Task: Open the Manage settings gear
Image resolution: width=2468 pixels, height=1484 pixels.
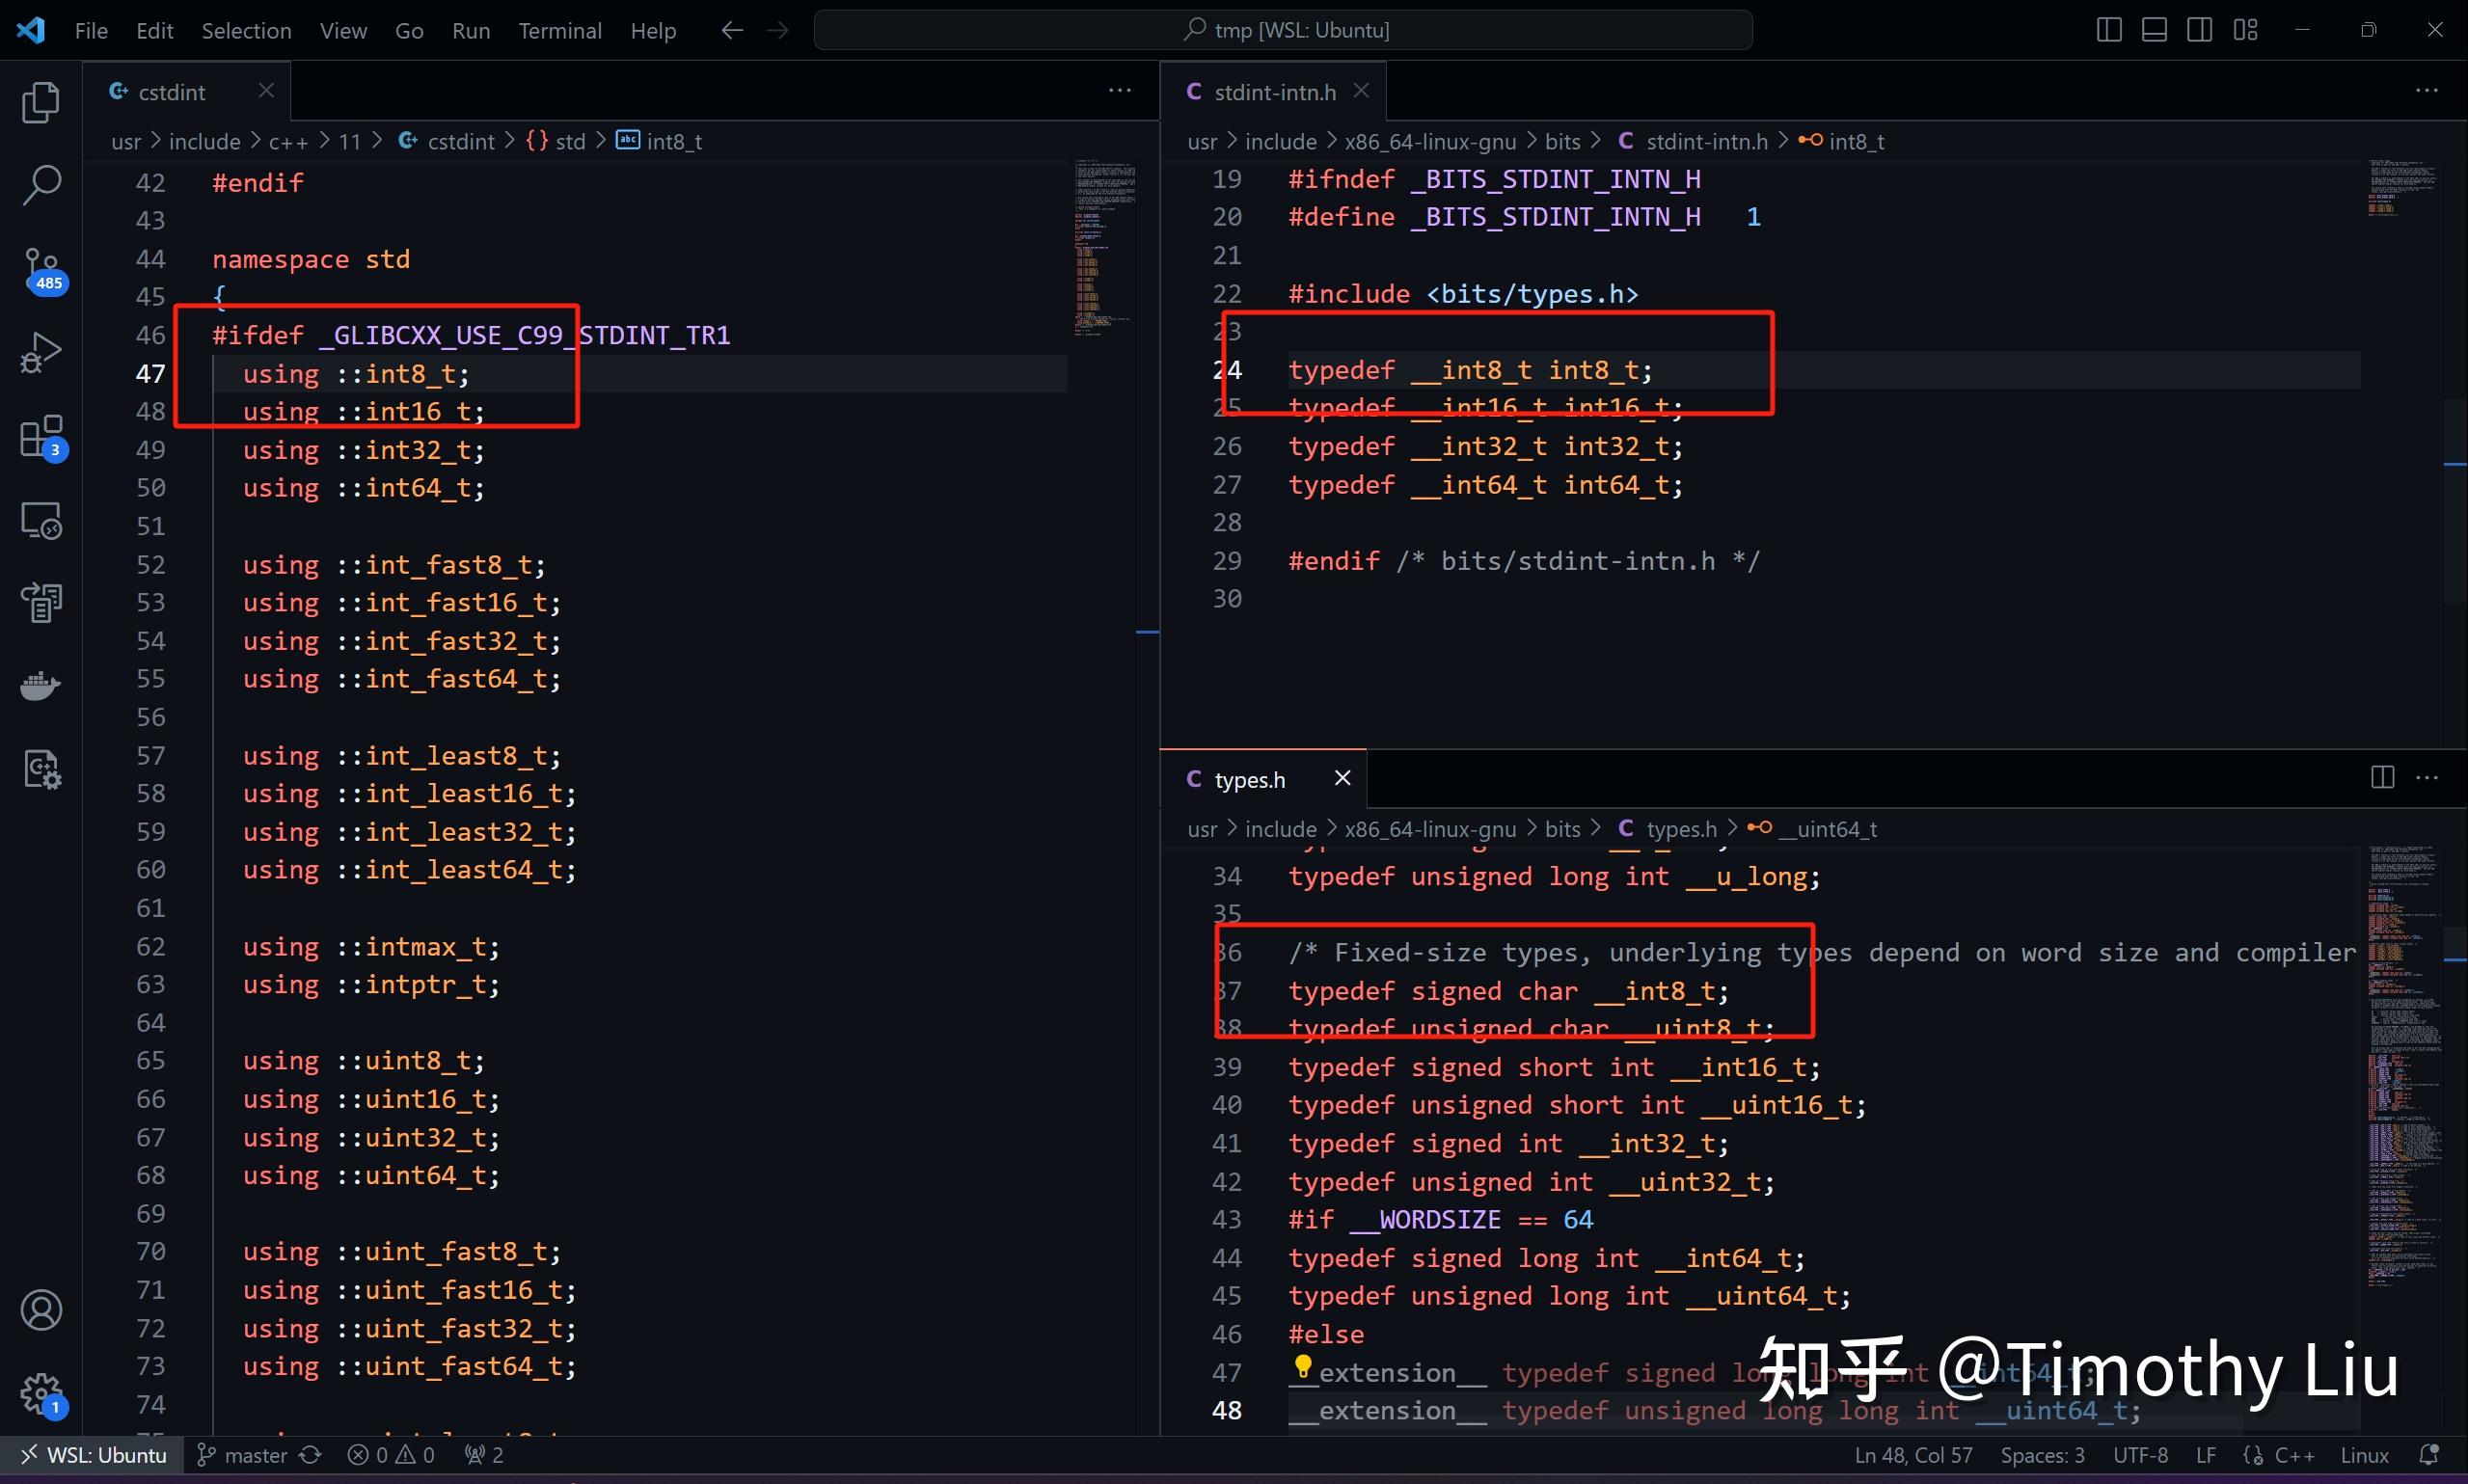Action: tap(41, 1393)
